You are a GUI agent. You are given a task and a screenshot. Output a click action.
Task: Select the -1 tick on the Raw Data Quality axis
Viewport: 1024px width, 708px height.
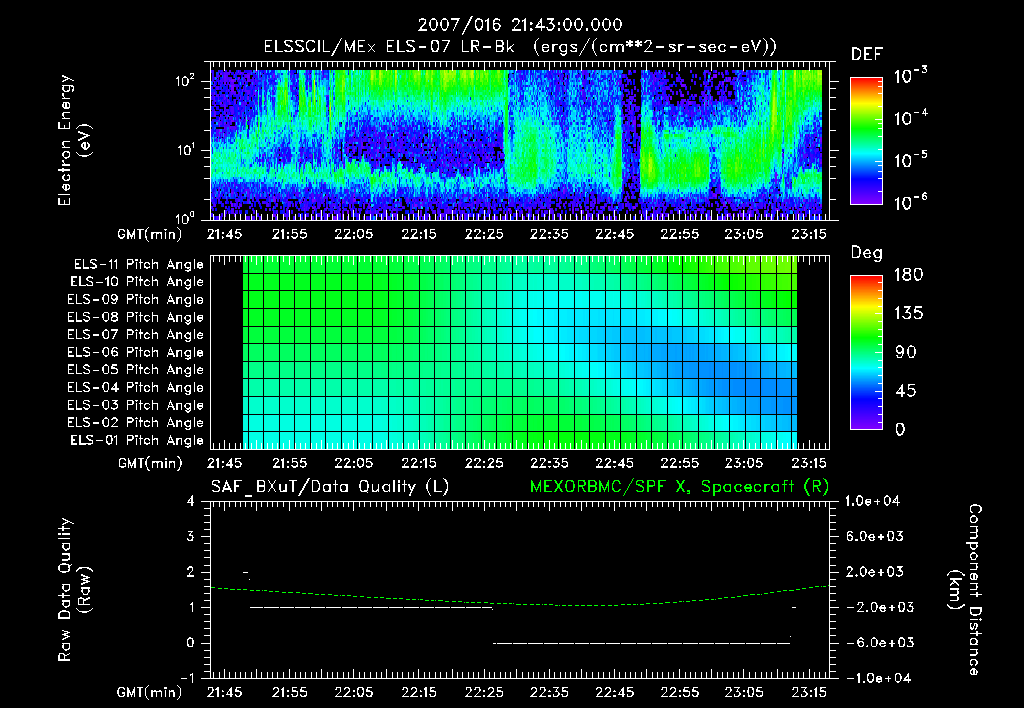pos(187,678)
